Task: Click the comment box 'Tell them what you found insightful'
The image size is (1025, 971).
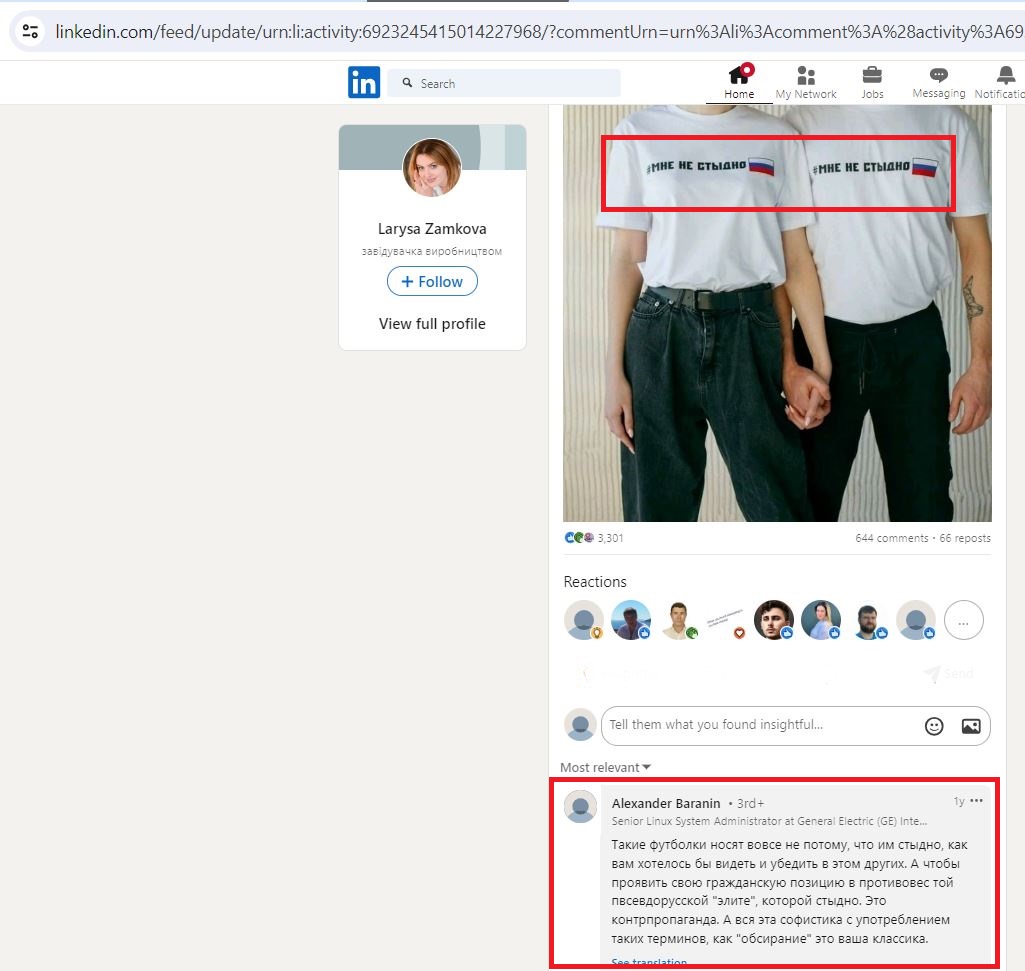Action: (x=796, y=725)
